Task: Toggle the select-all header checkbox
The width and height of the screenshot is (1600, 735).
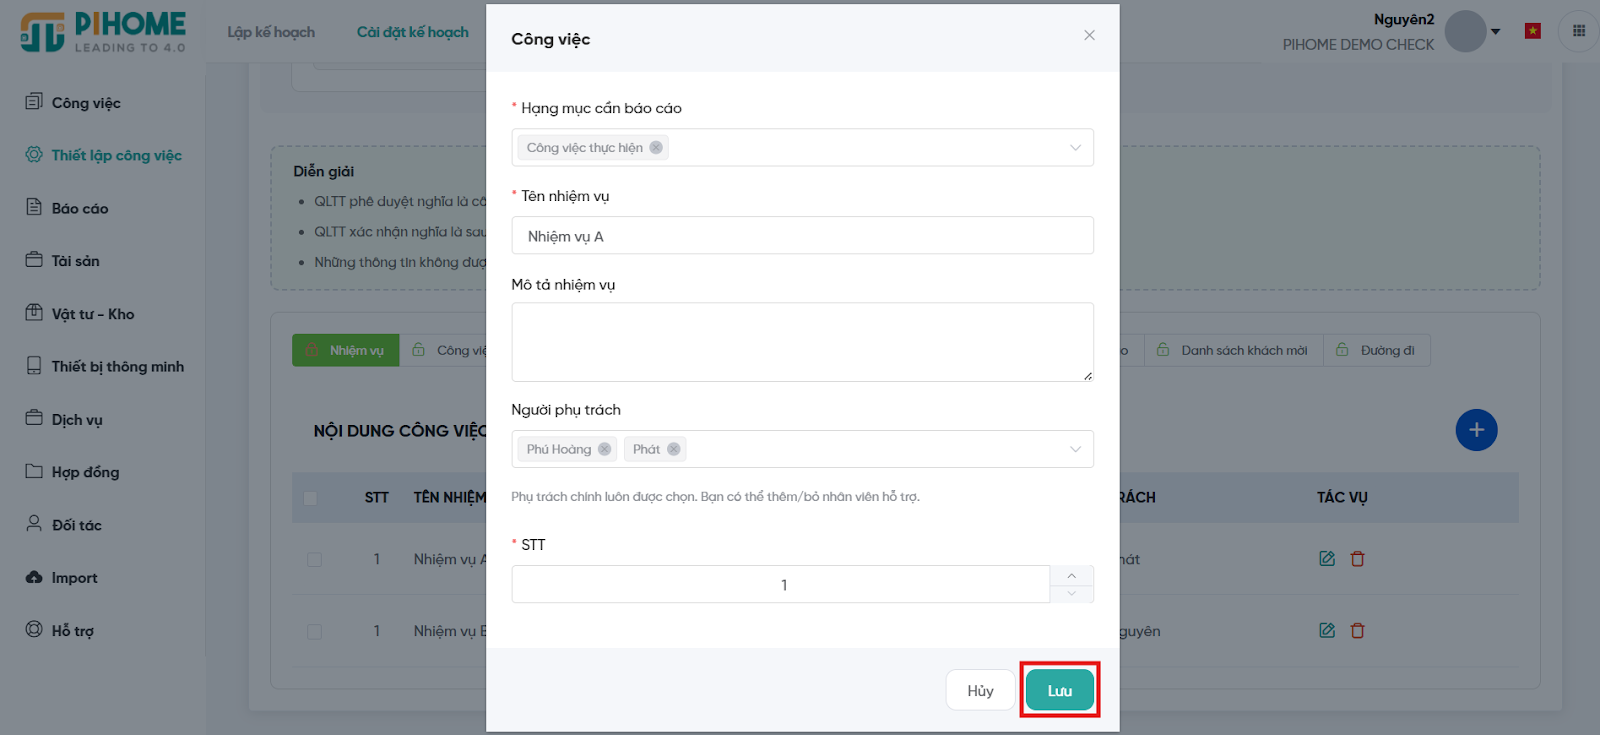Action: tap(310, 498)
